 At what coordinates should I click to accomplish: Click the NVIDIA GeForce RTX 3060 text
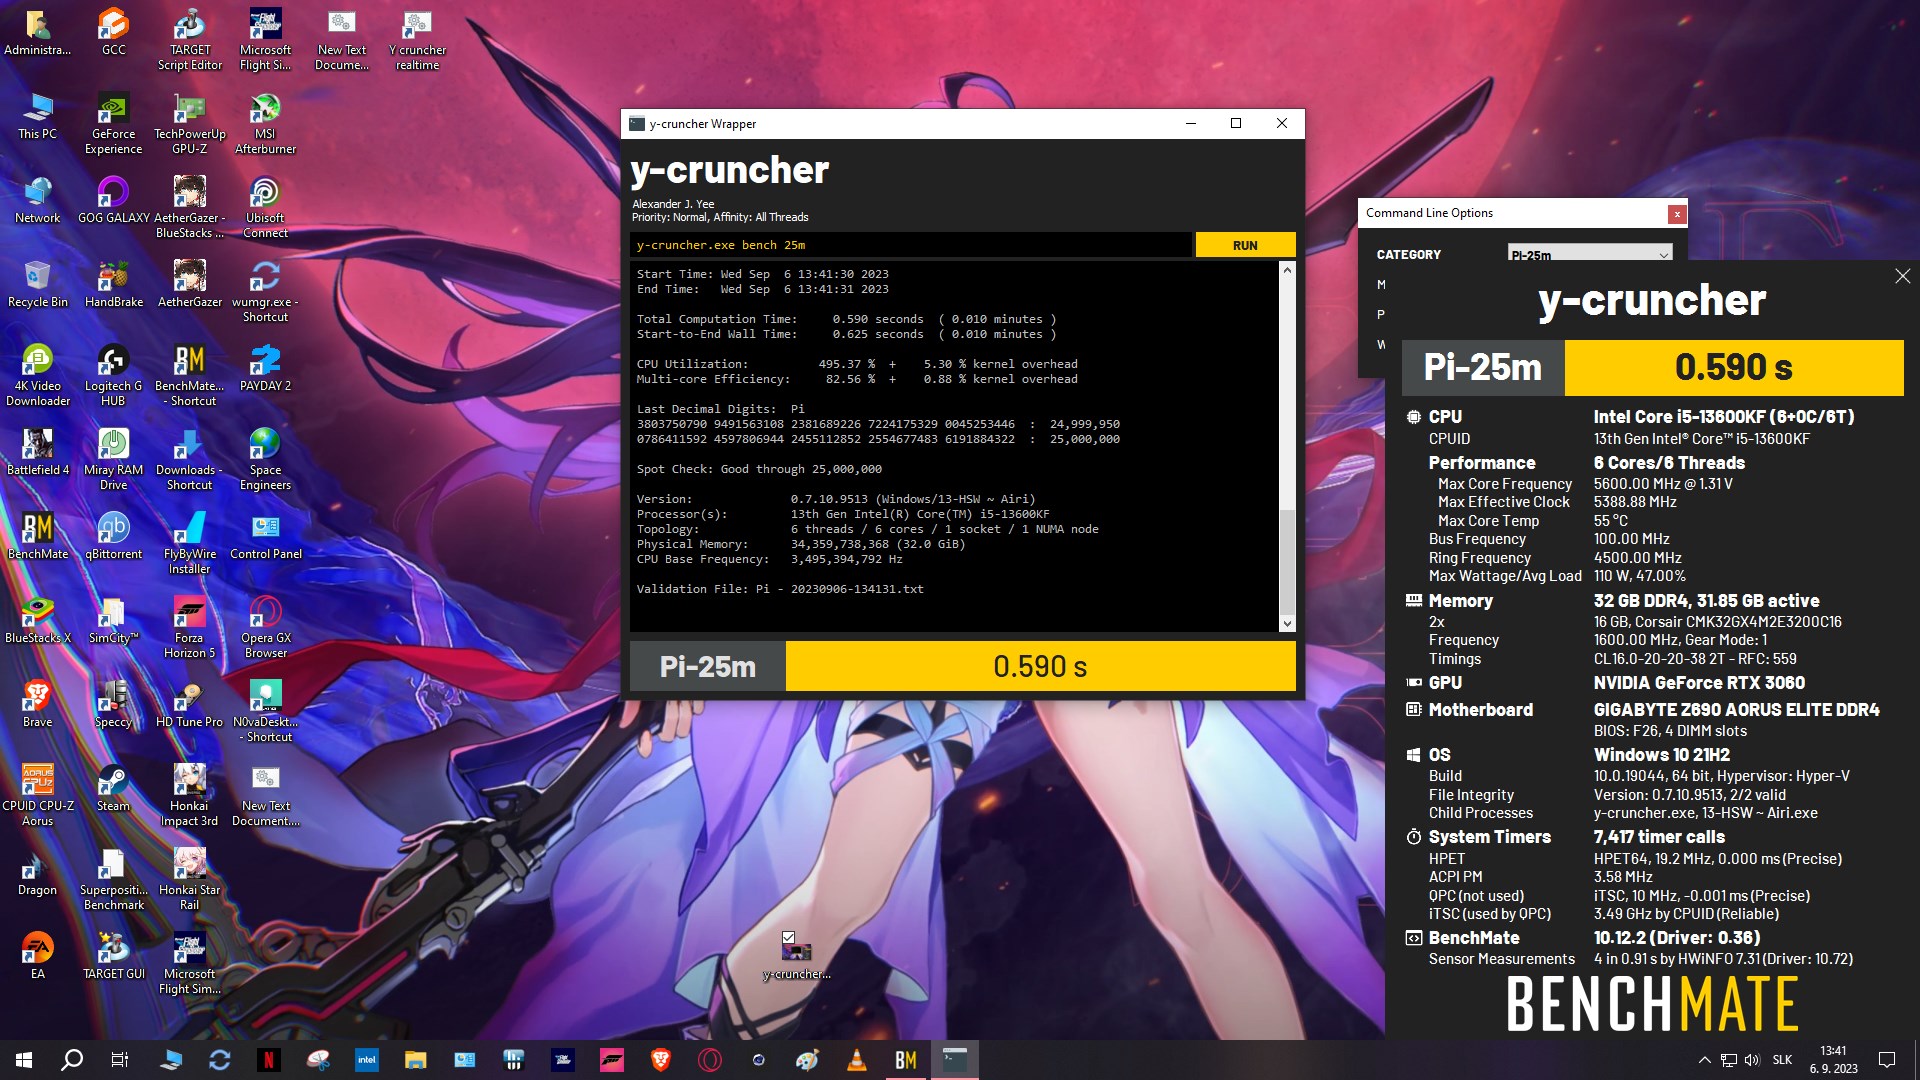tap(1699, 683)
